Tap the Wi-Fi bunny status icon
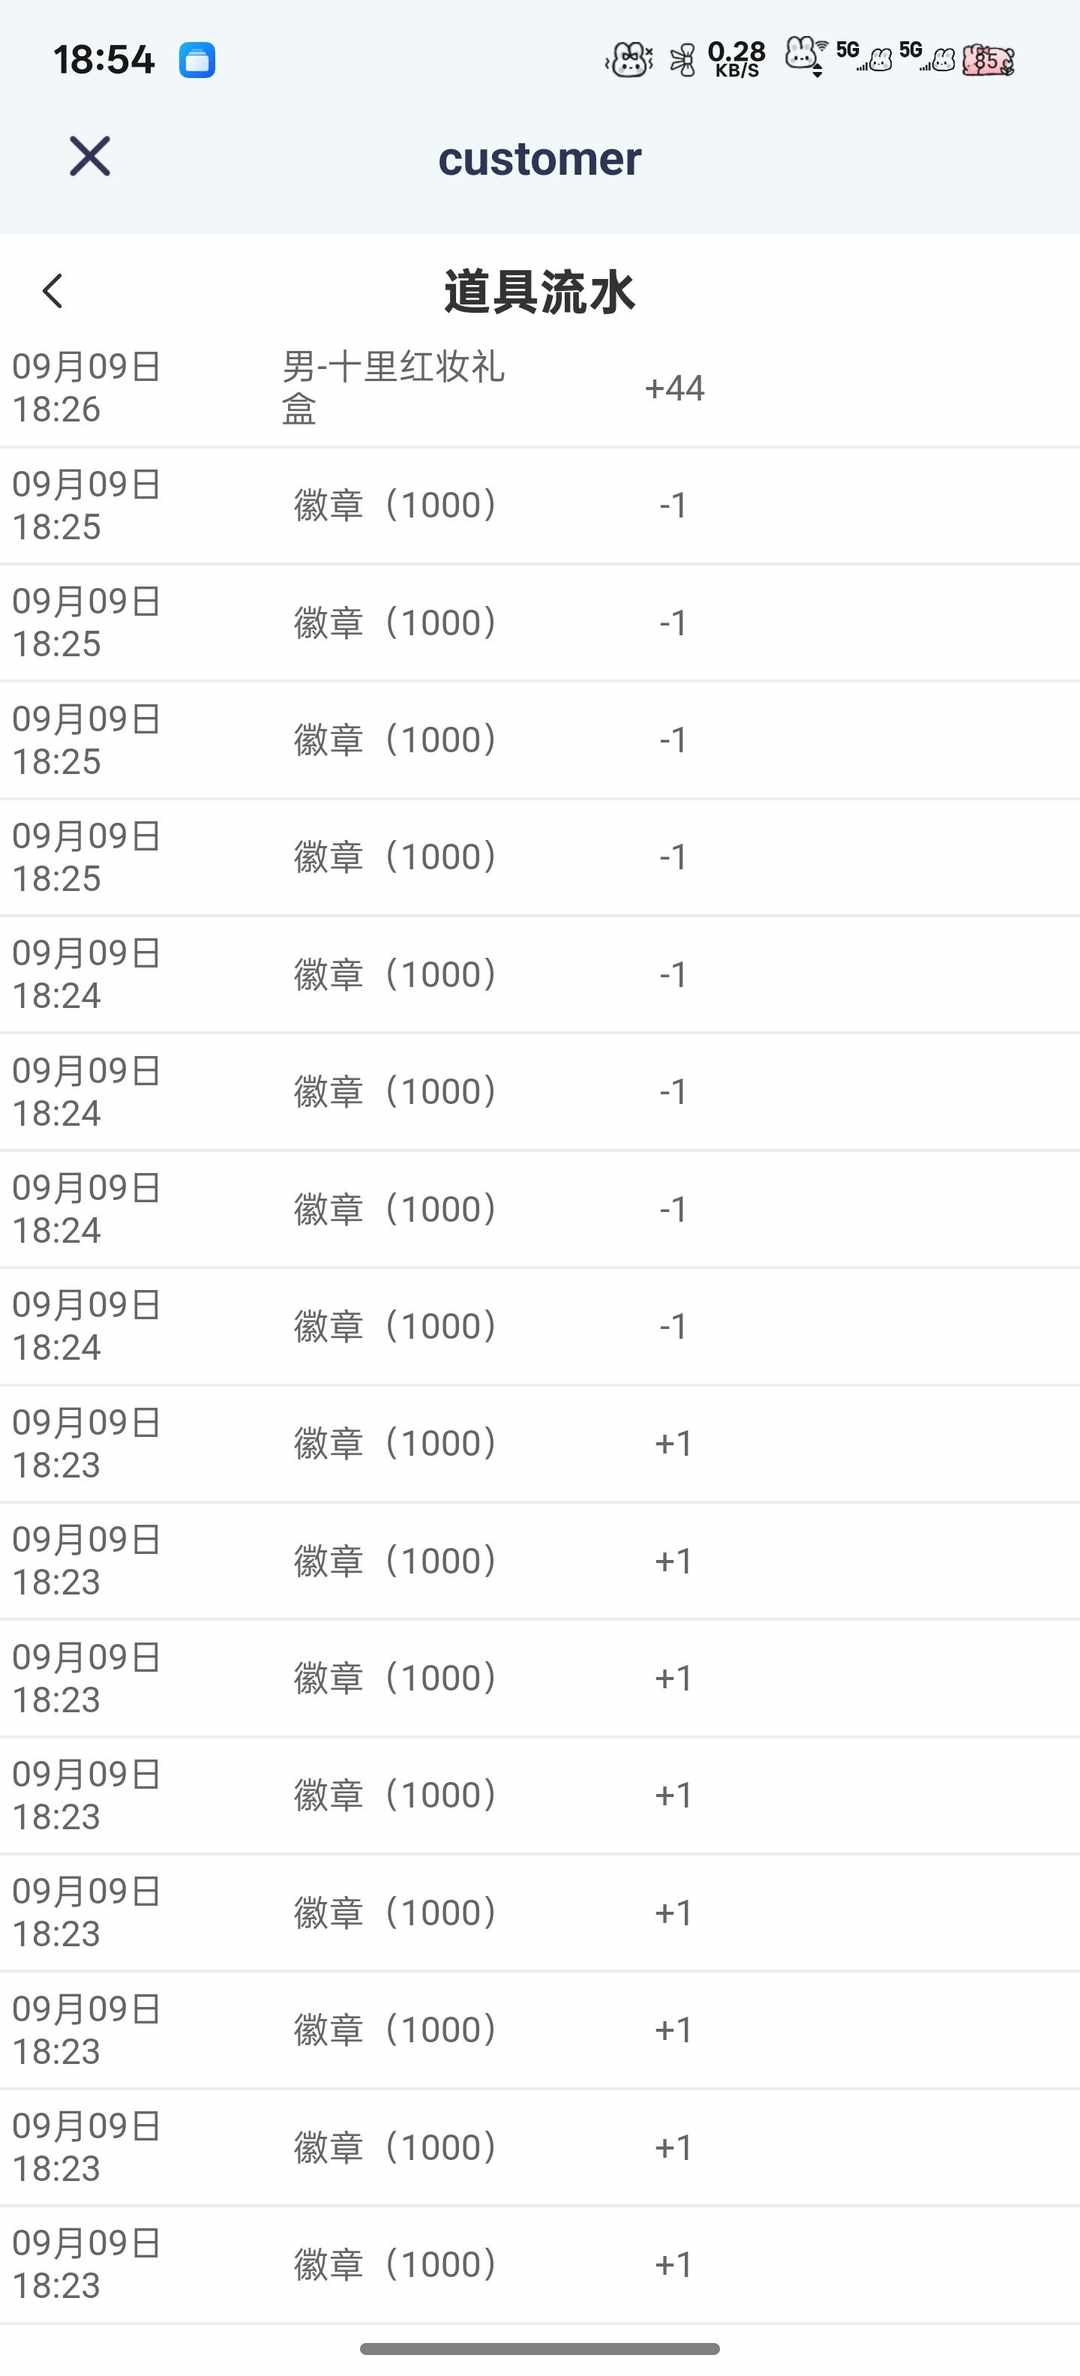This screenshot has width=1080, height=2376. (x=805, y=56)
